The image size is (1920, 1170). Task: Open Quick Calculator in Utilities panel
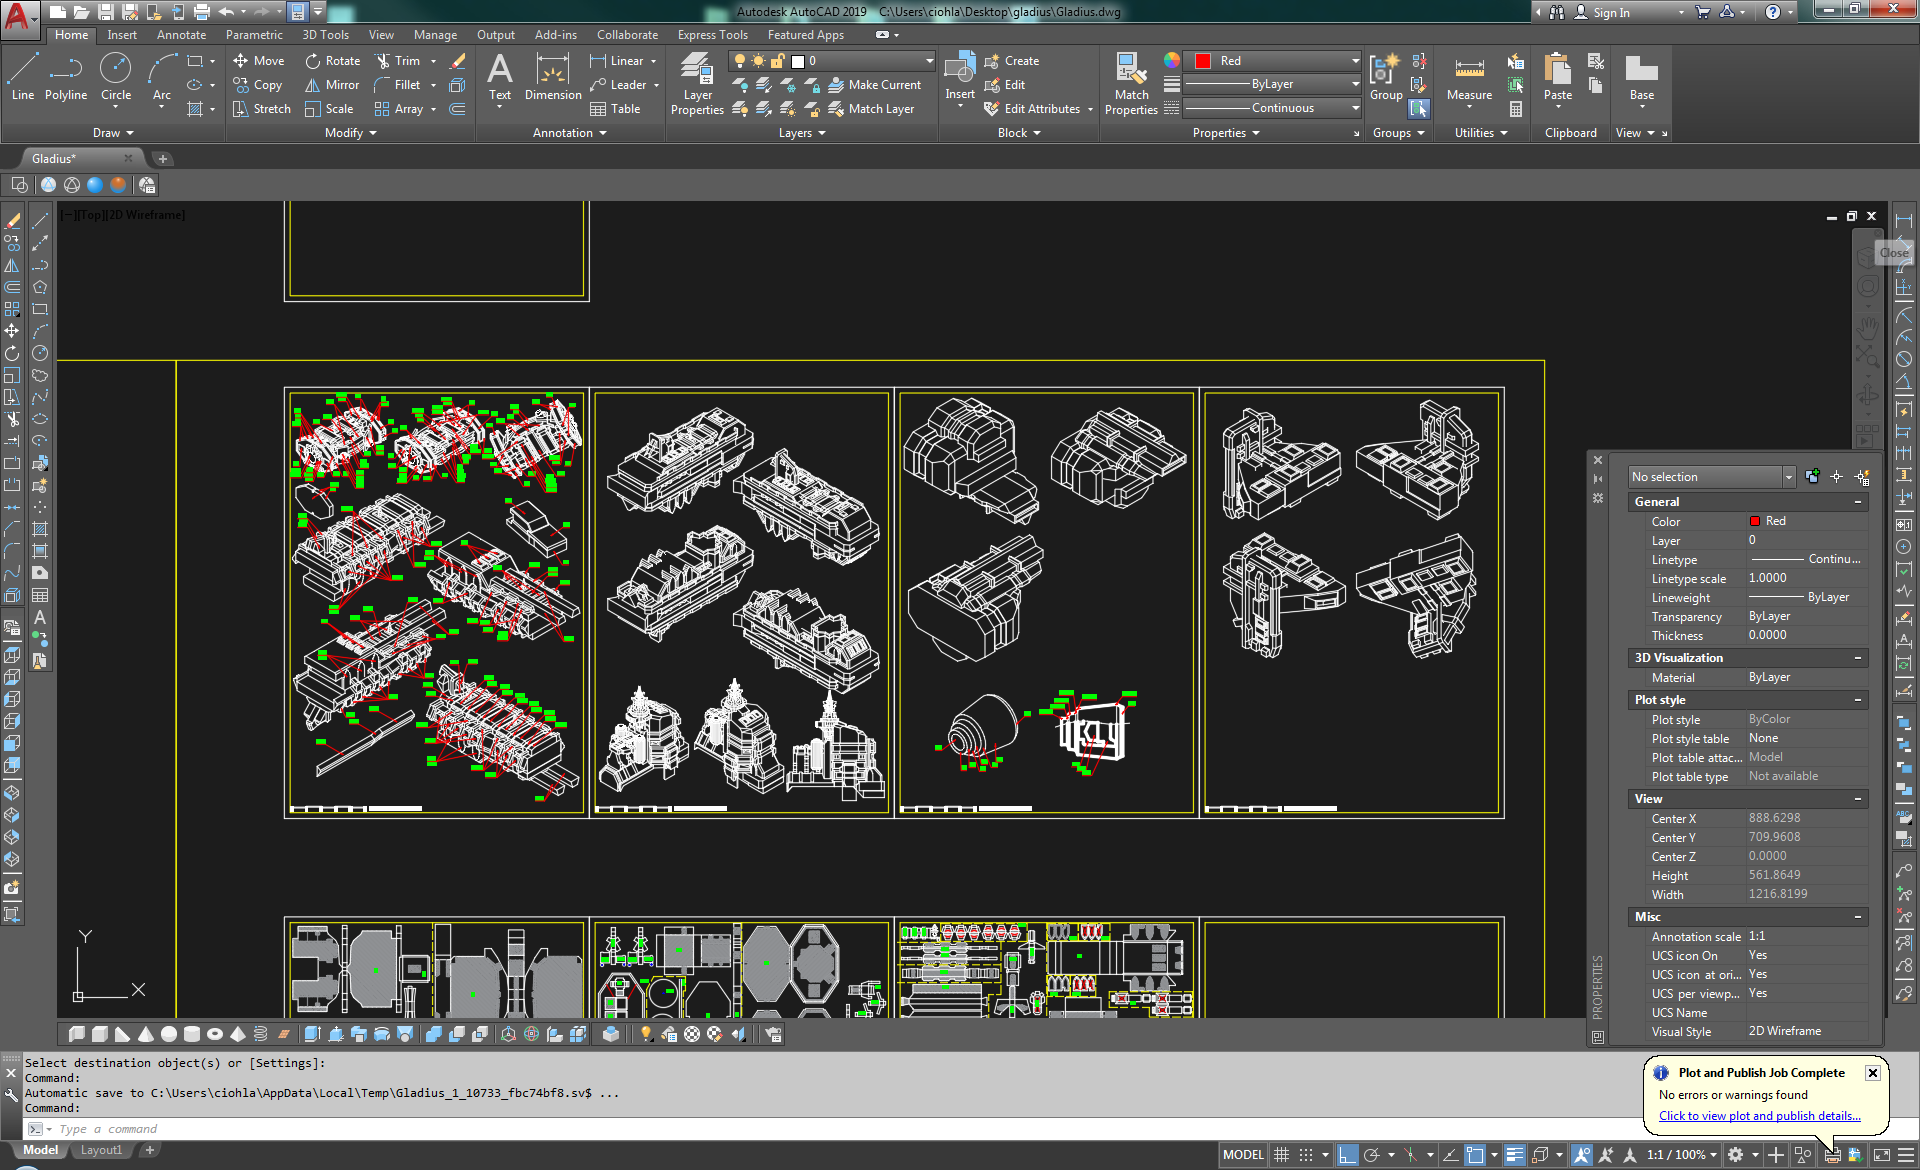[1516, 109]
